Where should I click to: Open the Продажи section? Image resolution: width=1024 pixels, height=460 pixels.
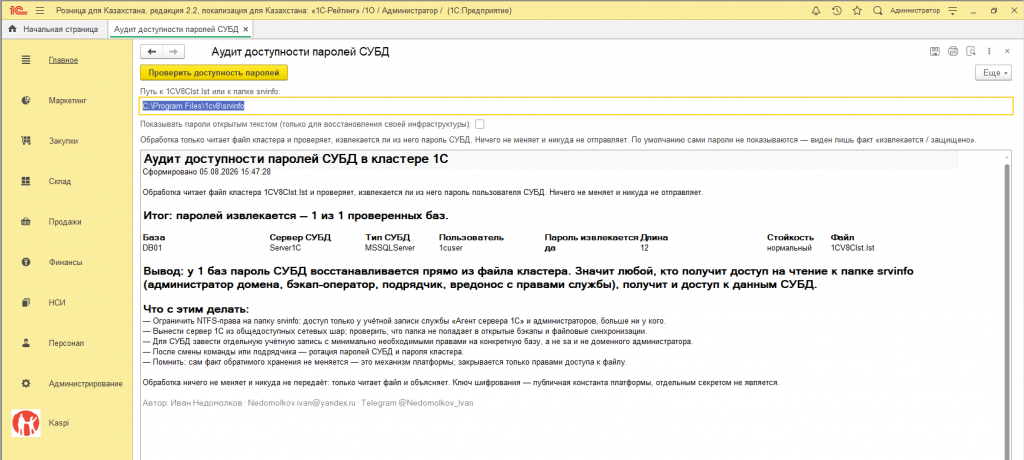[x=65, y=222]
